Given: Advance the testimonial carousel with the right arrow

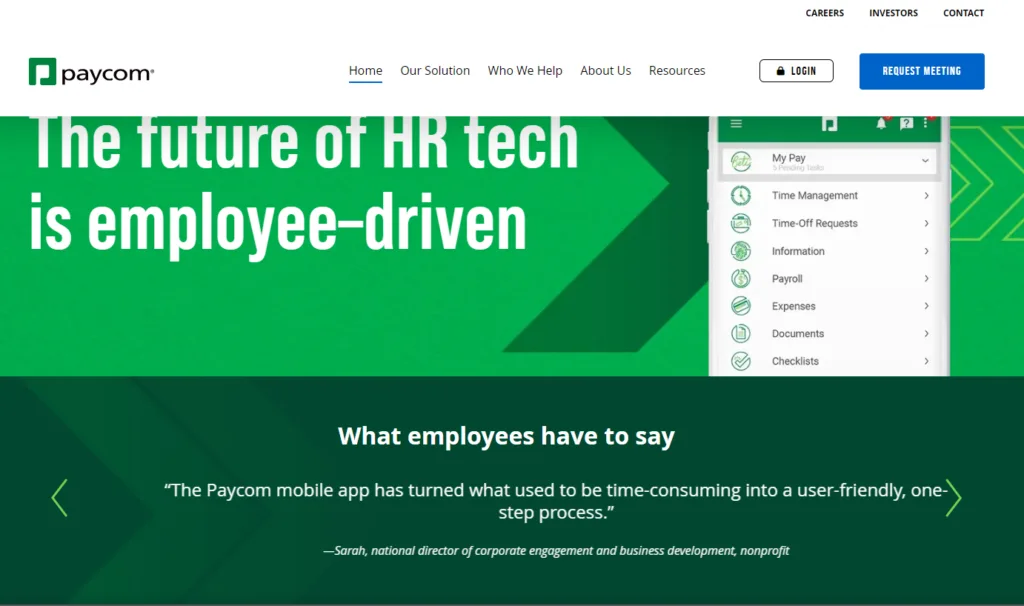Looking at the screenshot, I should [x=954, y=497].
